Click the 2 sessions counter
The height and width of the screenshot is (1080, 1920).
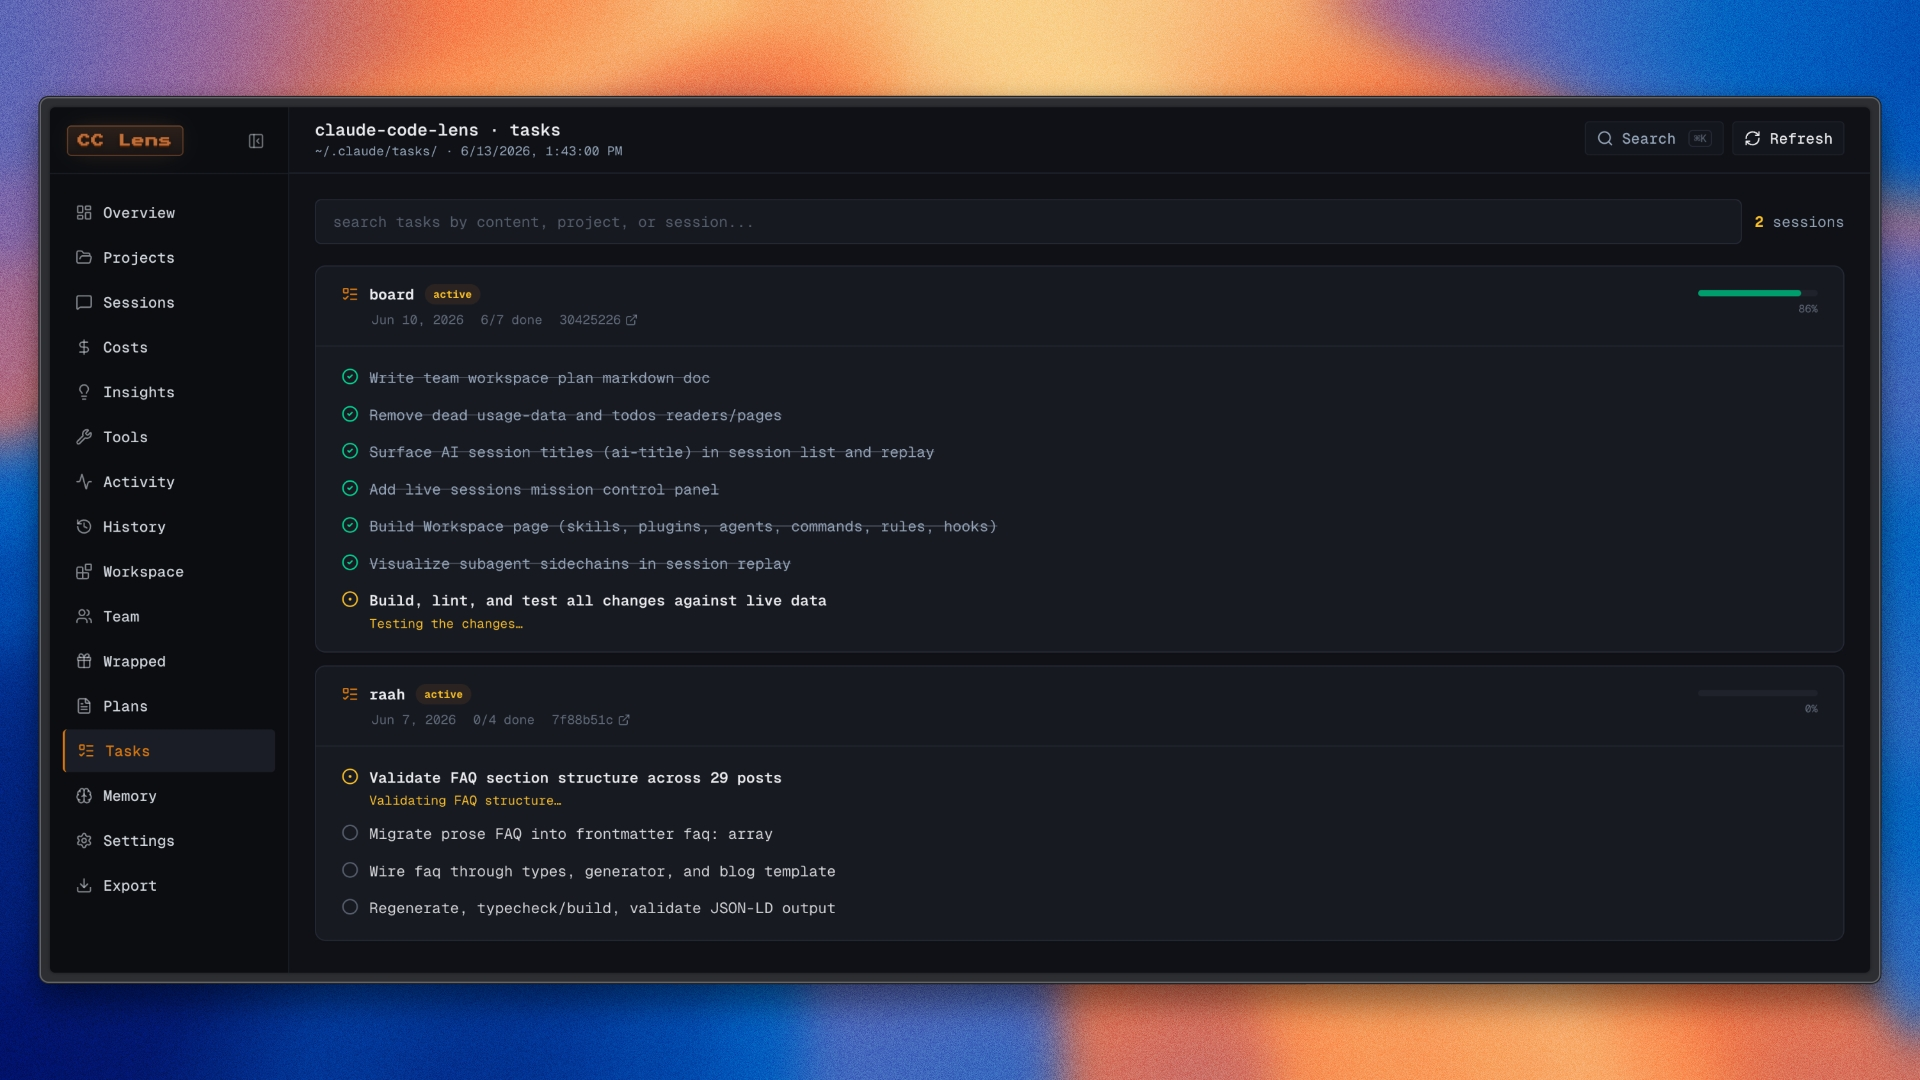pos(1799,222)
